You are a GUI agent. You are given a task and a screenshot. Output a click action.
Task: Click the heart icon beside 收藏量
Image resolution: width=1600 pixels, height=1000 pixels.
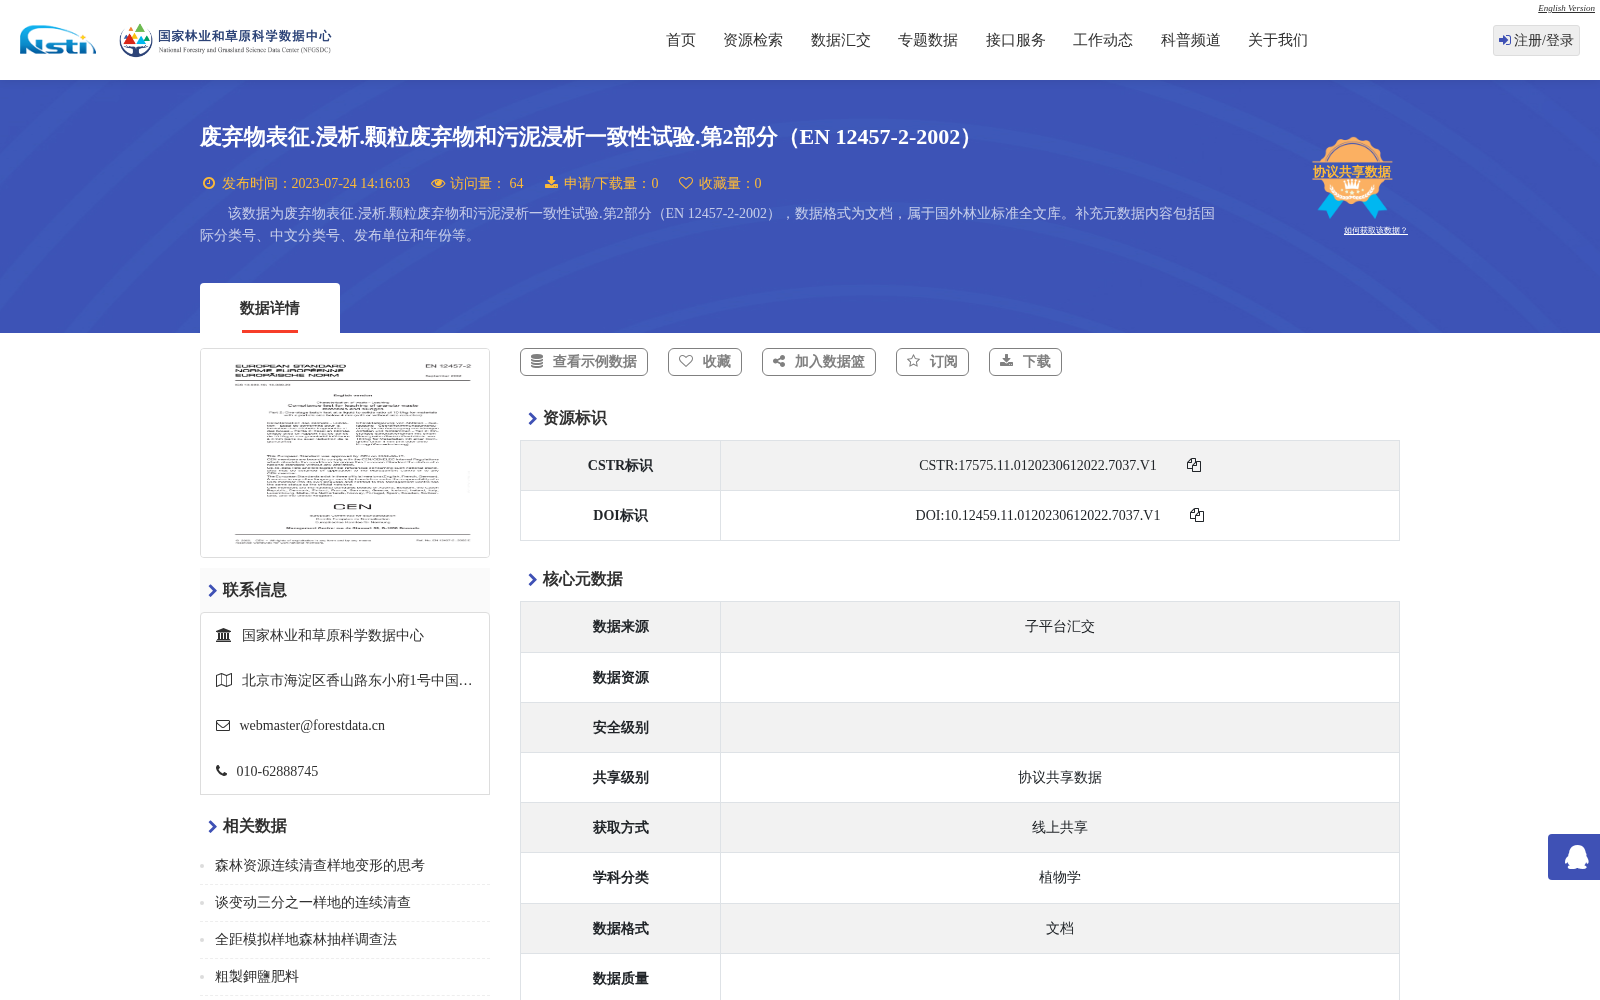coord(686,183)
